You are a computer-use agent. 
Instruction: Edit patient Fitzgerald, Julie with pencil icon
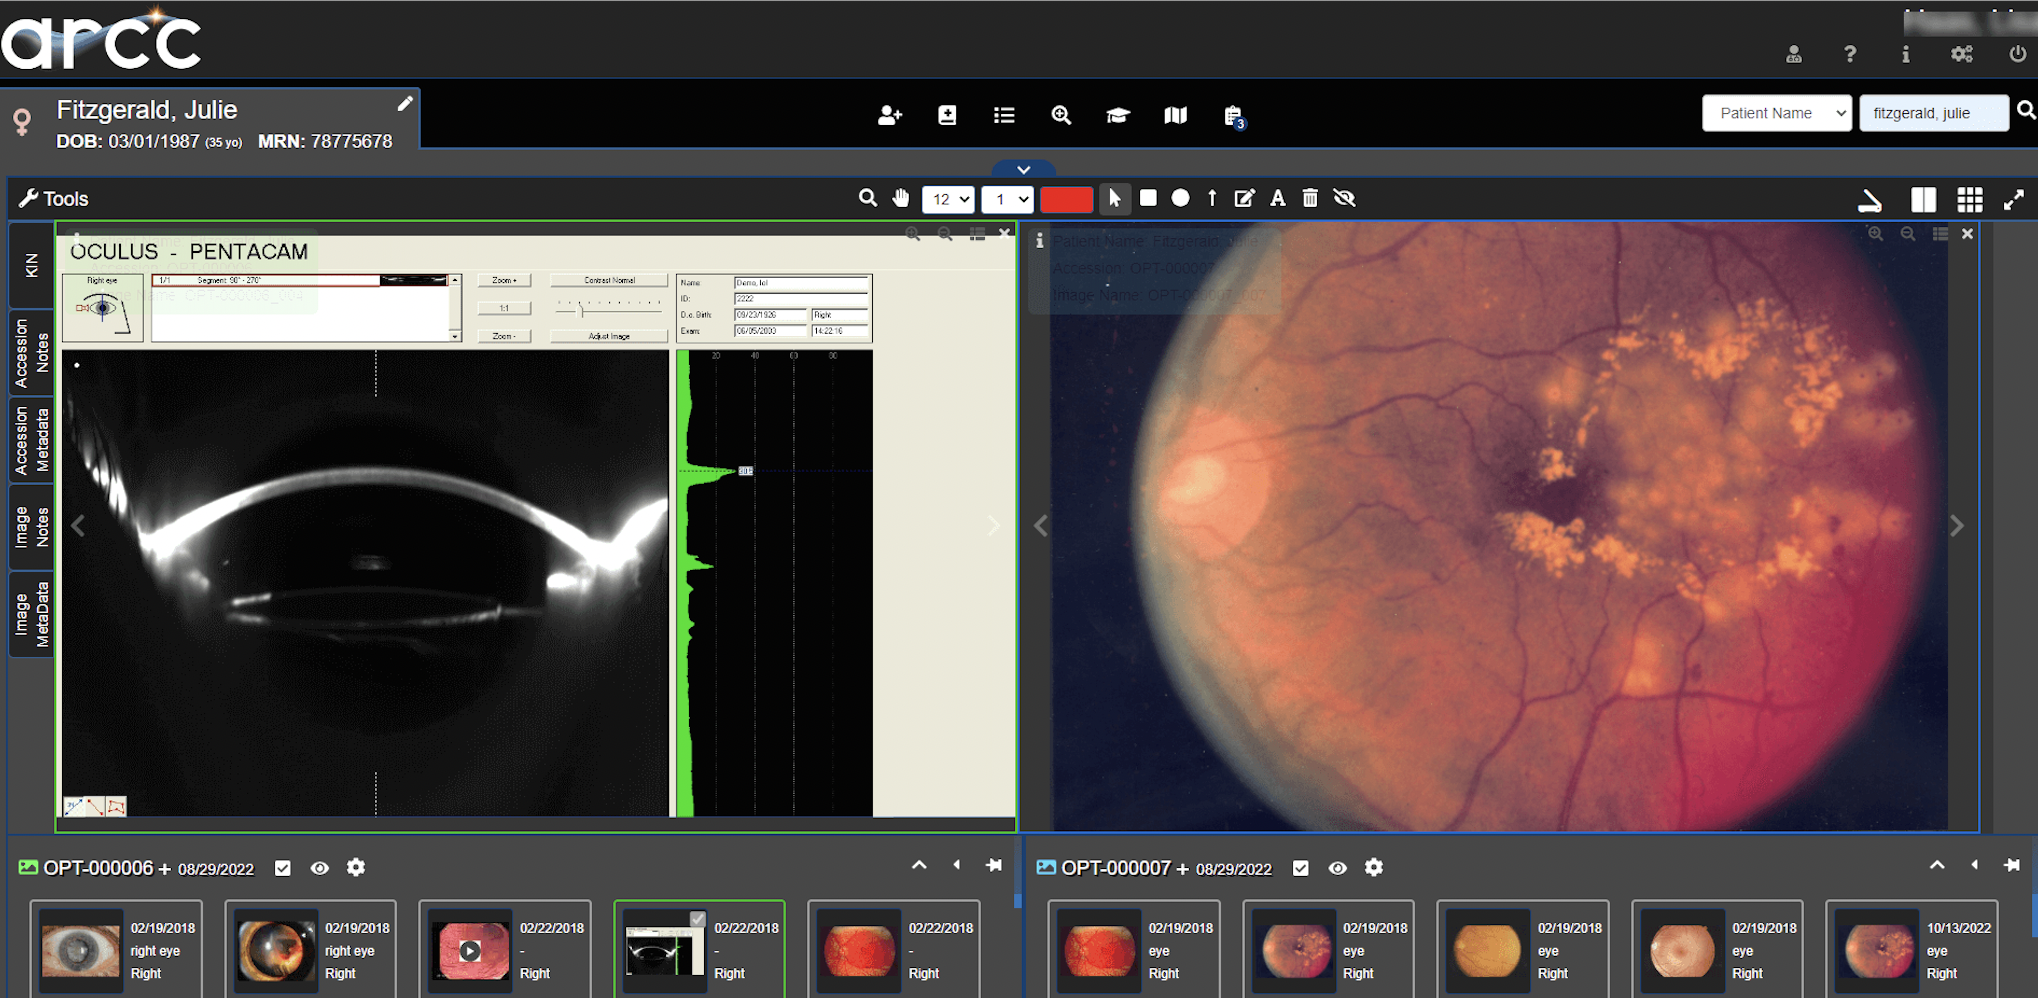405,104
